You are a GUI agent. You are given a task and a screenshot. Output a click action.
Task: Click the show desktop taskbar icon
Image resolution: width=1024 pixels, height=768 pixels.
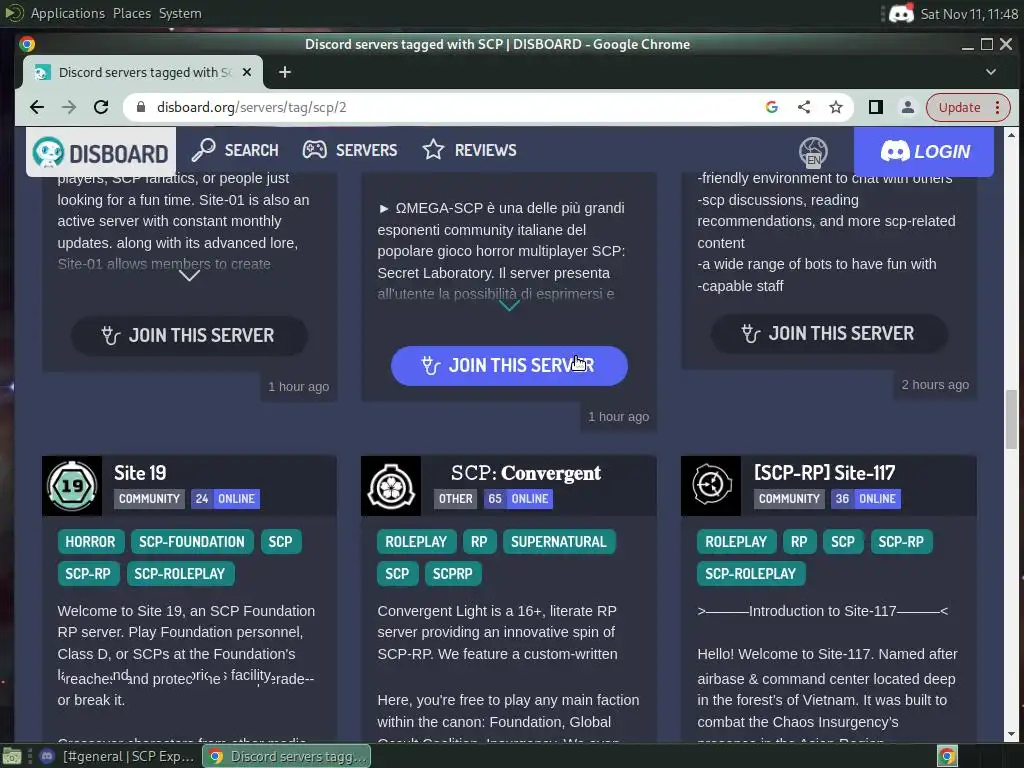click(12, 756)
